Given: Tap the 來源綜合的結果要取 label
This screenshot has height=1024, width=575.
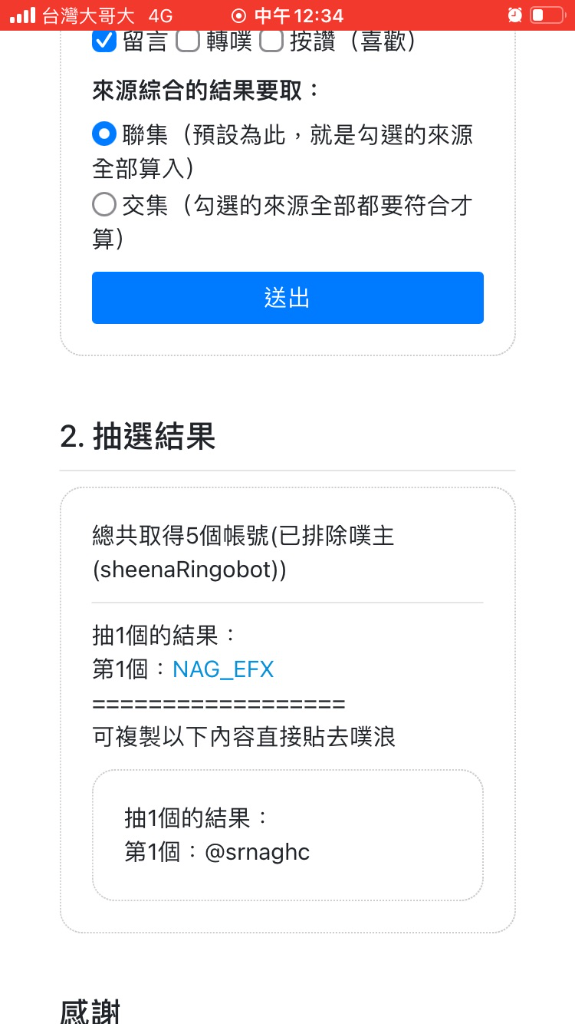Looking at the screenshot, I should 208,90.
